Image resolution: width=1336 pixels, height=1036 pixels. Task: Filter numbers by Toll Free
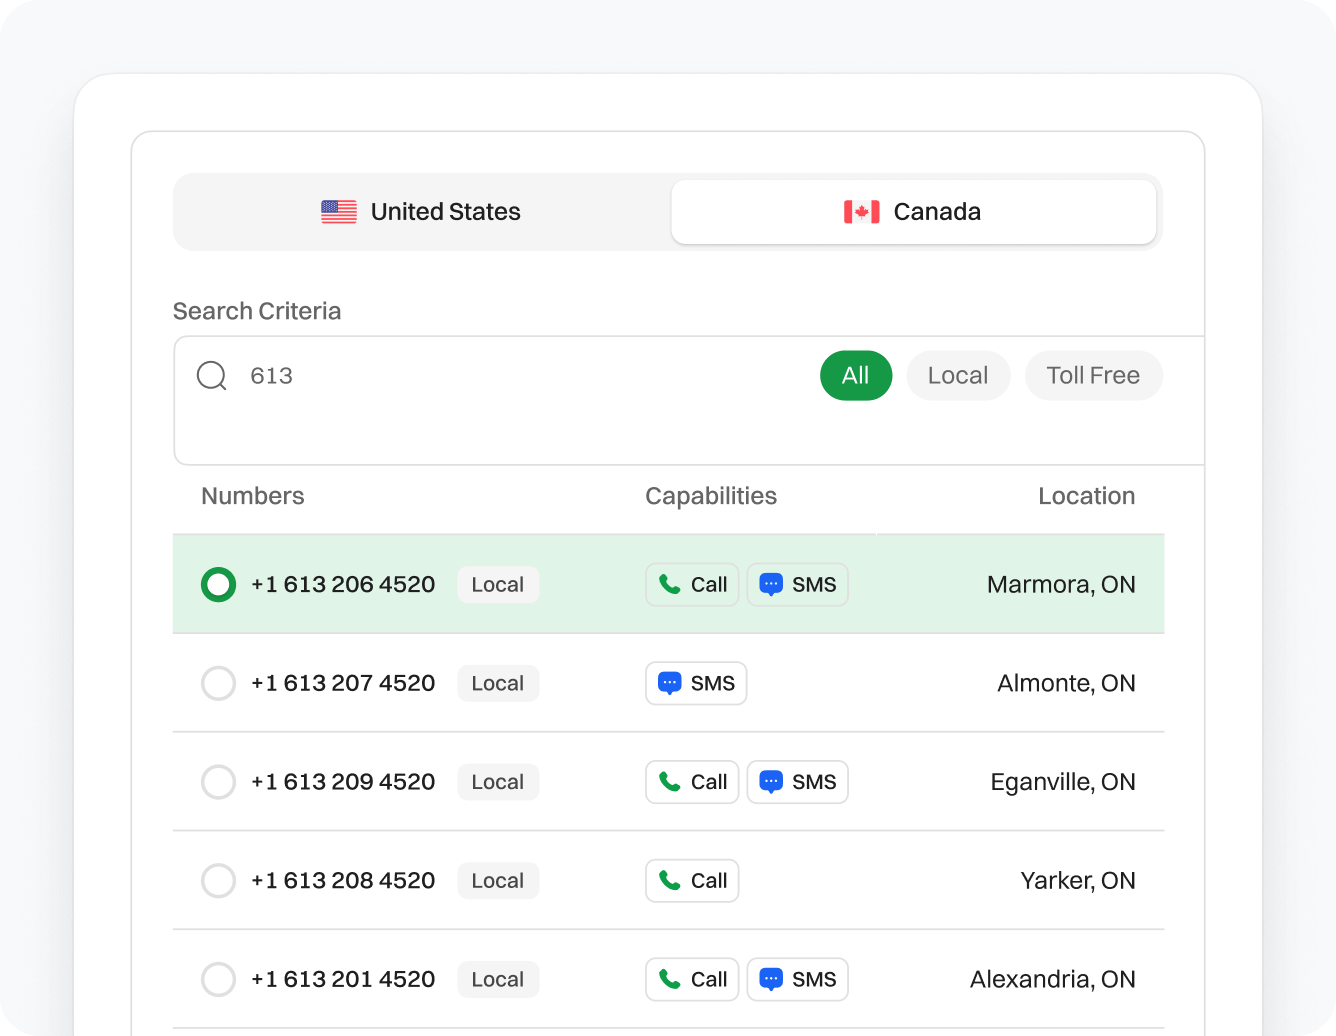pos(1093,376)
